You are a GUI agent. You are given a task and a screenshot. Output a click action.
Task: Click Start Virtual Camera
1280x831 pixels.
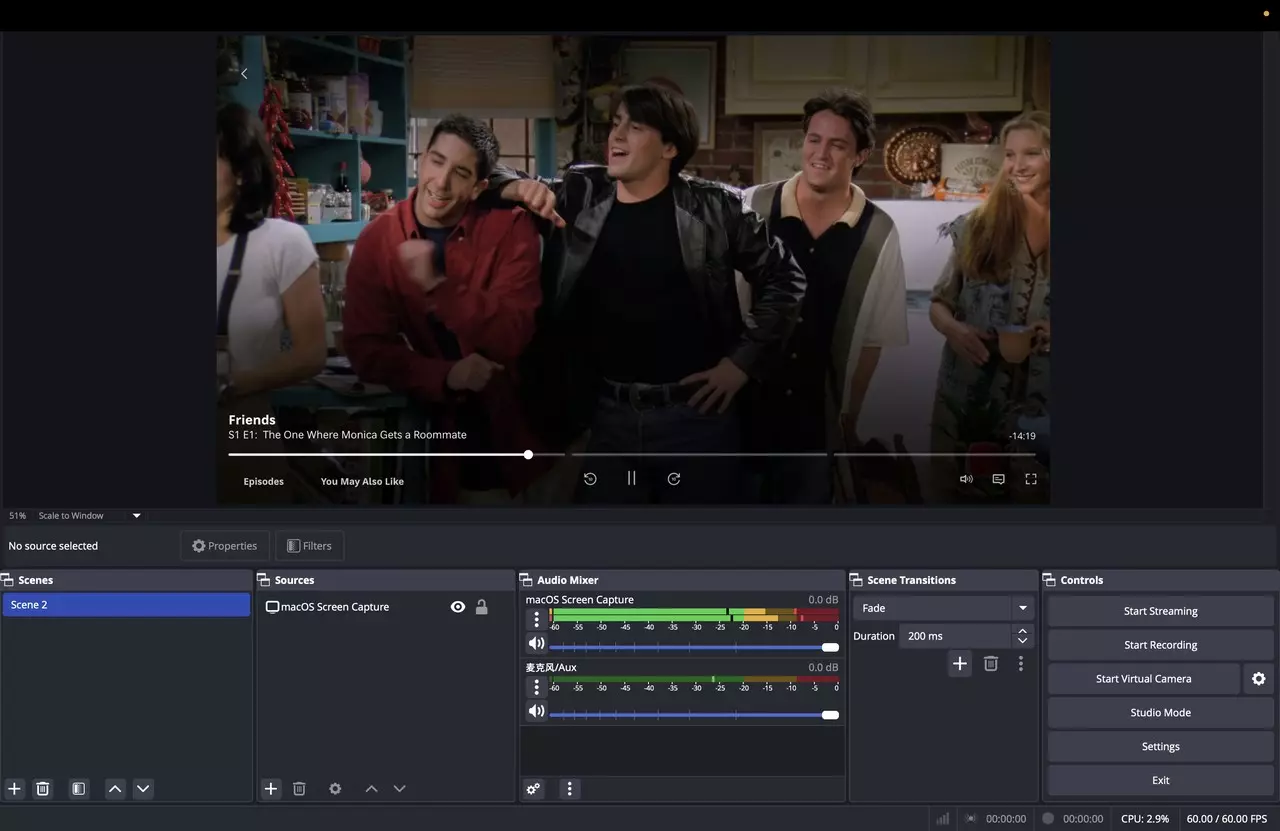[1143, 679]
